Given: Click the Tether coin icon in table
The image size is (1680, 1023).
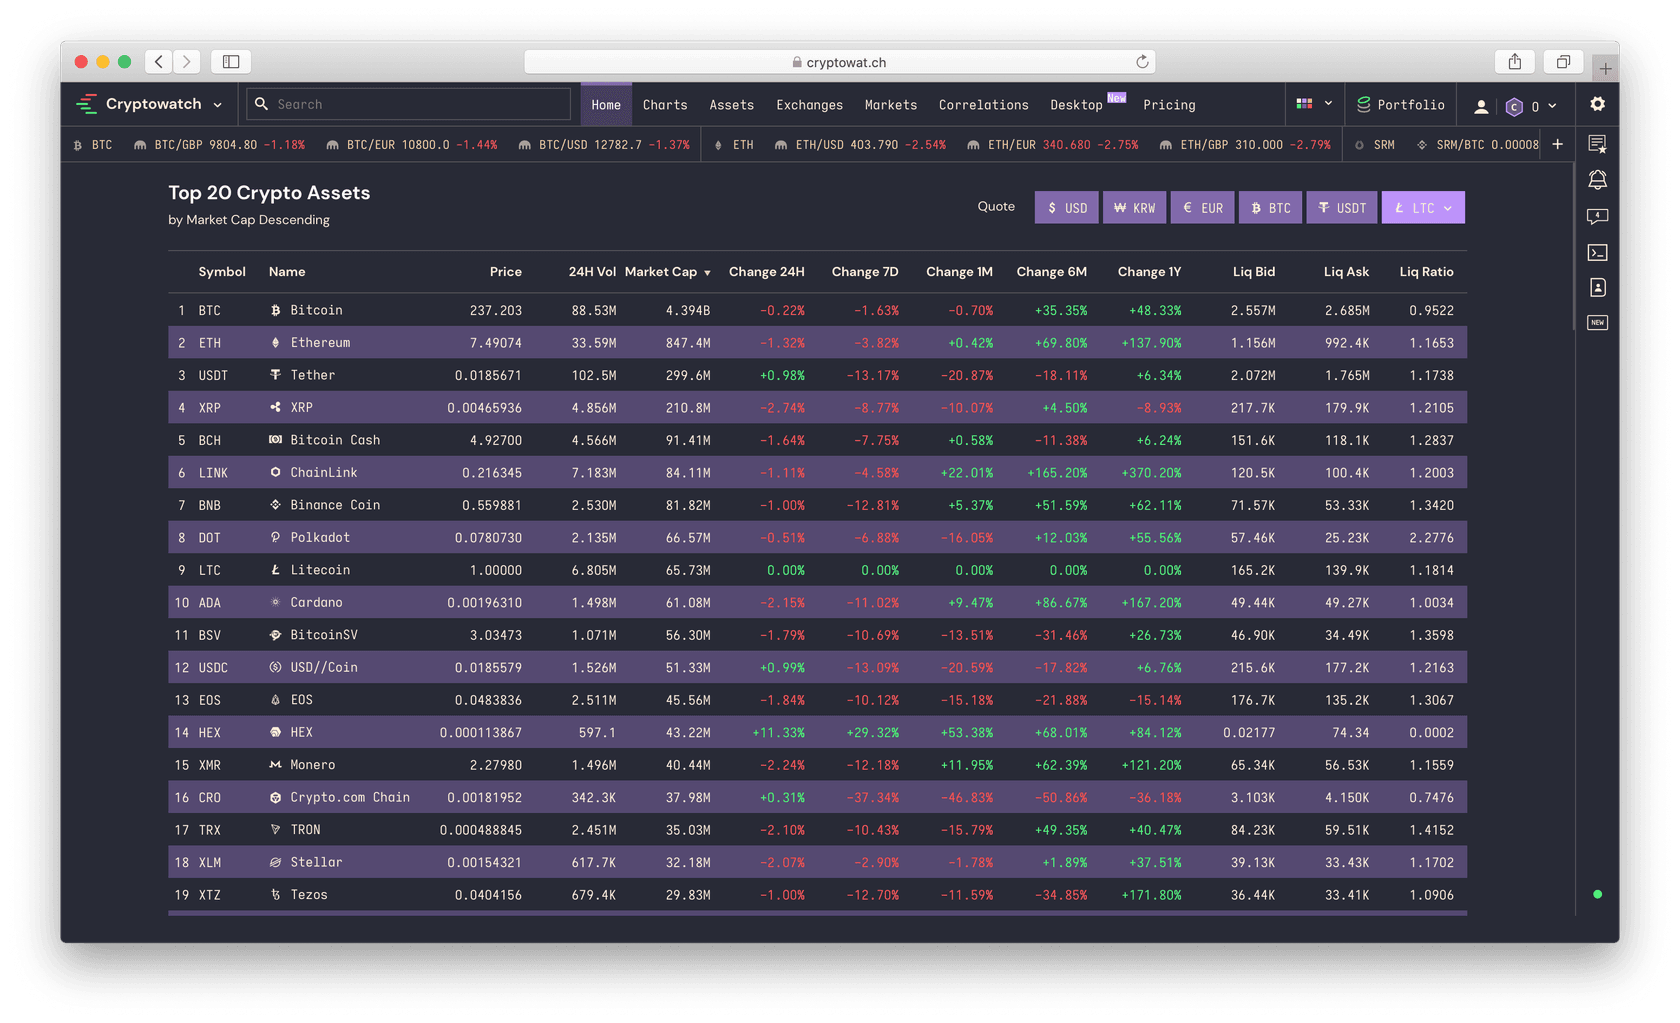Looking at the screenshot, I should pyautogui.click(x=275, y=375).
